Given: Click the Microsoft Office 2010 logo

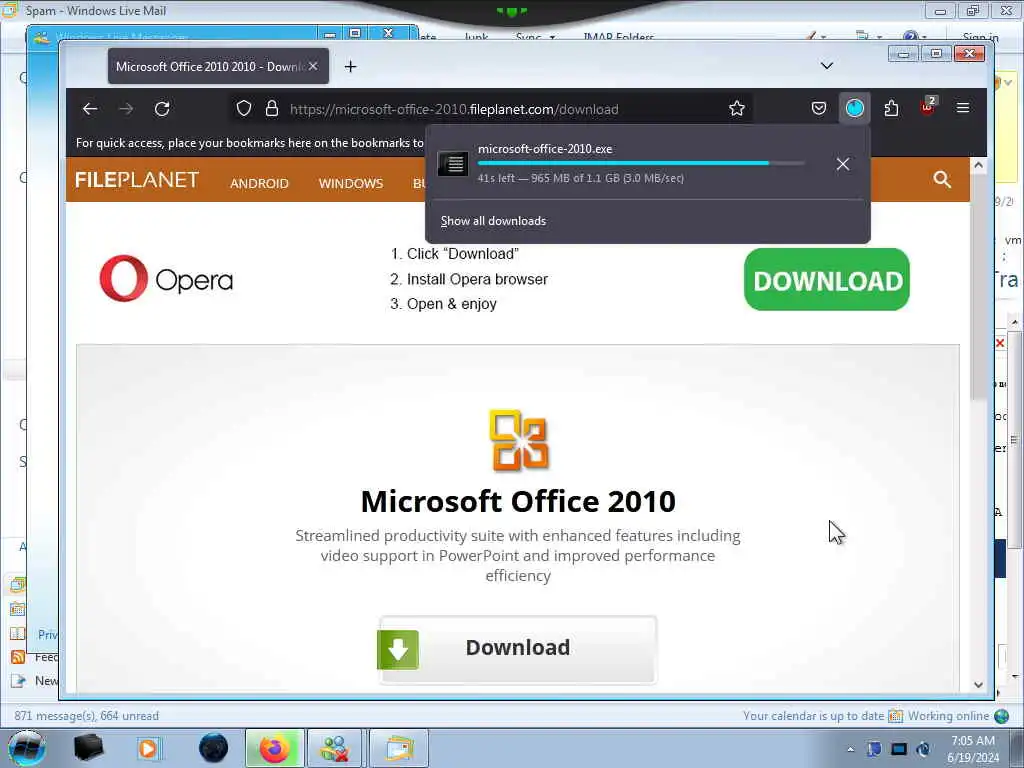Looking at the screenshot, I should point(519,440).
